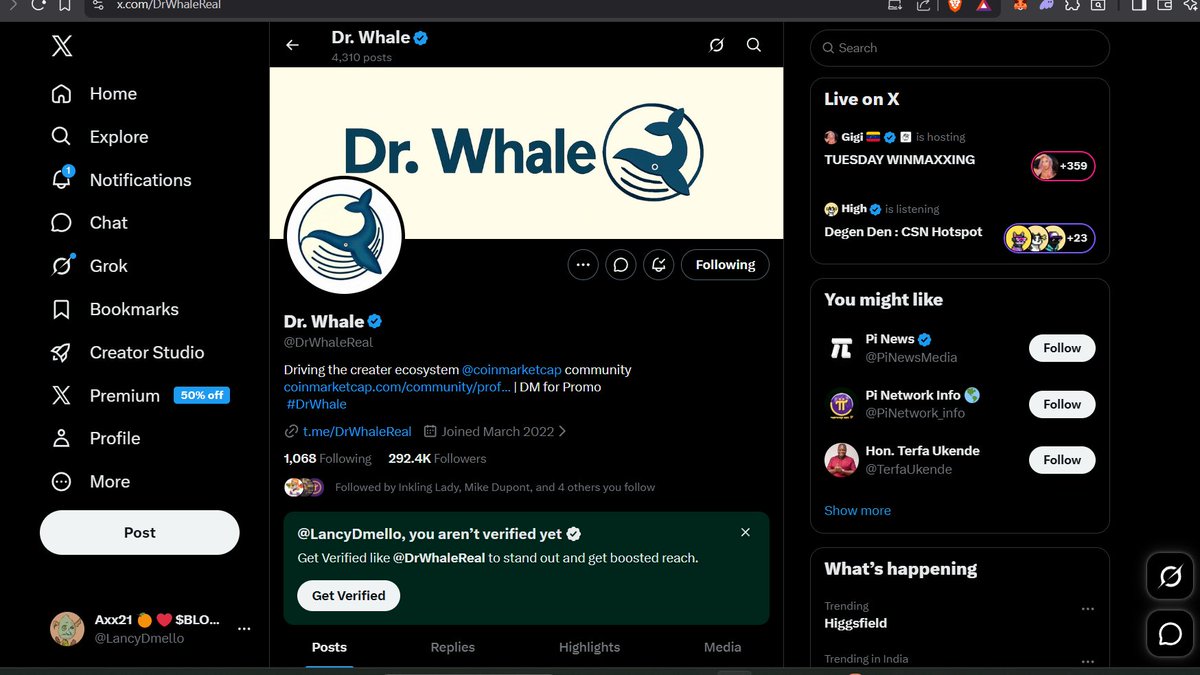Switch to the Posts tab
Screen dimensions: 1200x675
pyautogui.click(x=329, y=647)
